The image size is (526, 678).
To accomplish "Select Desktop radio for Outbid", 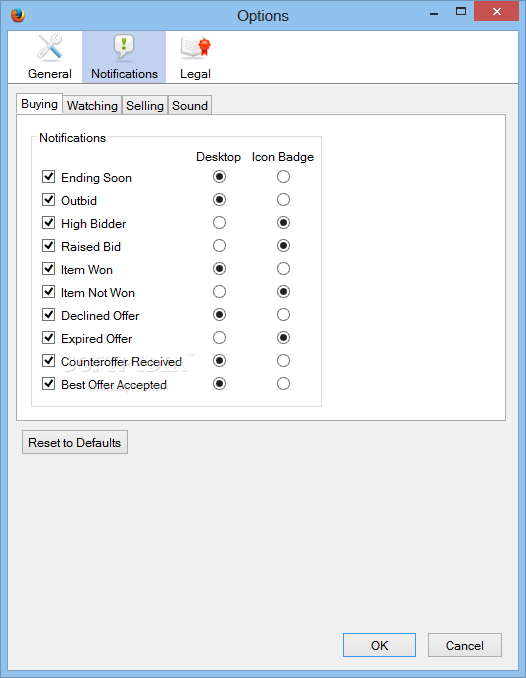I will click(x=219, y=200).
